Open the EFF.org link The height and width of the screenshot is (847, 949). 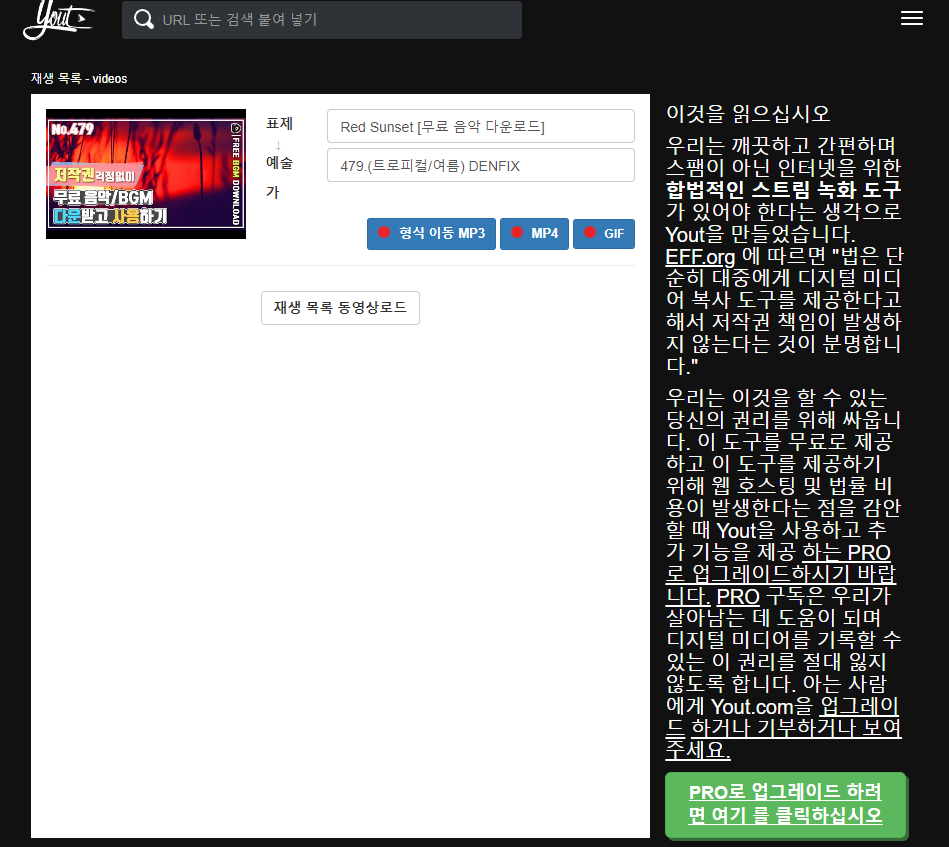pos(700,257)
